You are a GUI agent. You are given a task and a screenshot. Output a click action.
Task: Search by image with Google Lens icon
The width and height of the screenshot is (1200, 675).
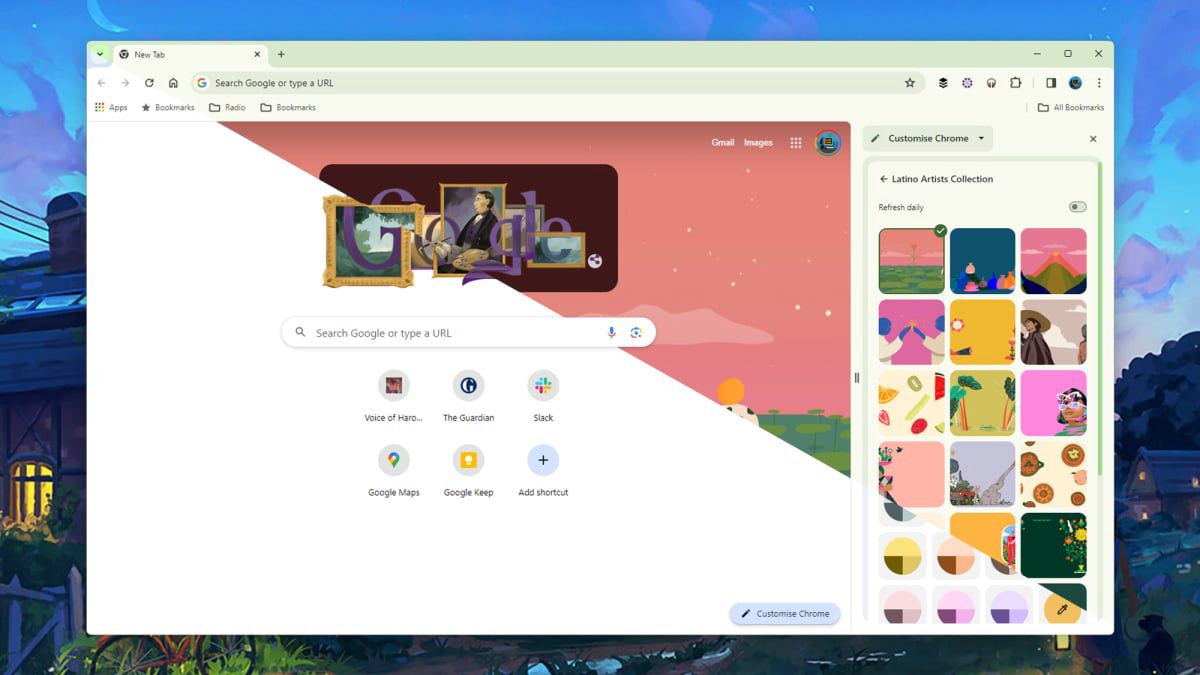pyautogui.click(x=636, y=333)
